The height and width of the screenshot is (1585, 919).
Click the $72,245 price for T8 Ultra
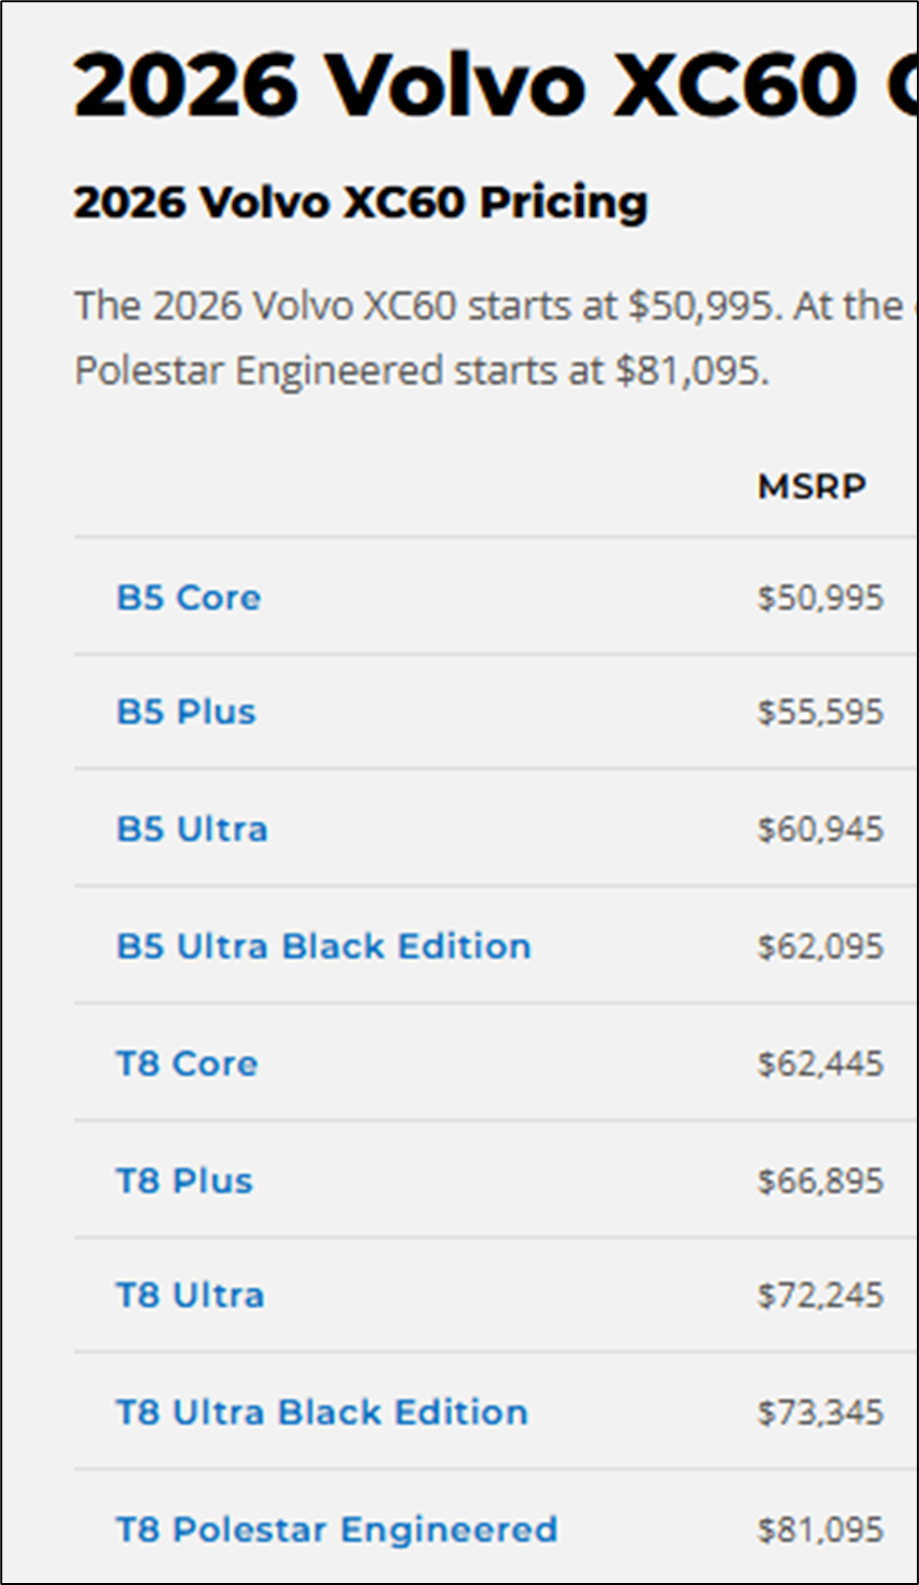(x=820, y=1295)
